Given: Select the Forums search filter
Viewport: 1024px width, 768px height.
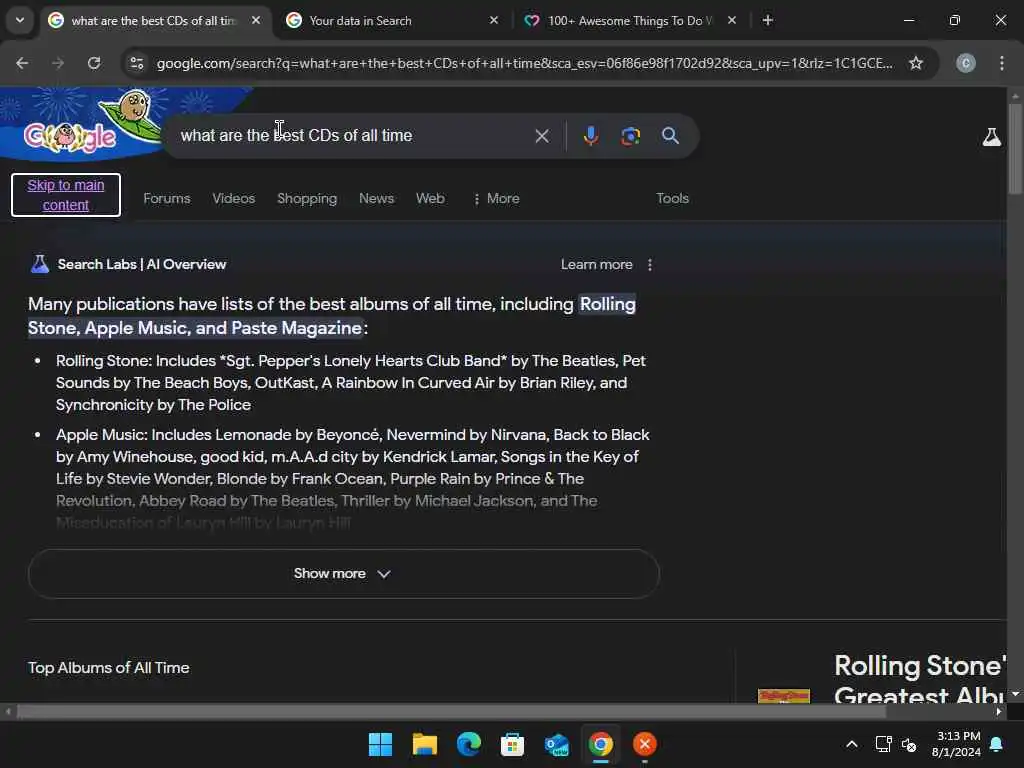Looking at the screenshot, I should (167, 199).
